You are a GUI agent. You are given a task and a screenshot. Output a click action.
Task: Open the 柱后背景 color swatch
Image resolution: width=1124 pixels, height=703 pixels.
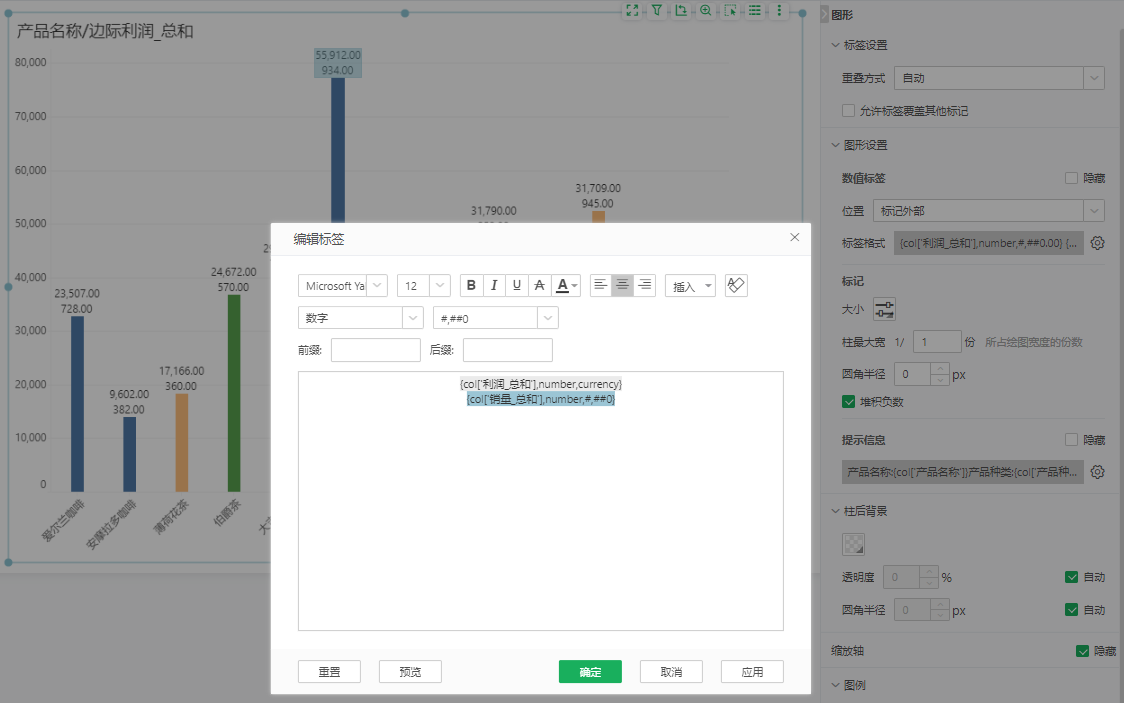[x=853, y=545]
